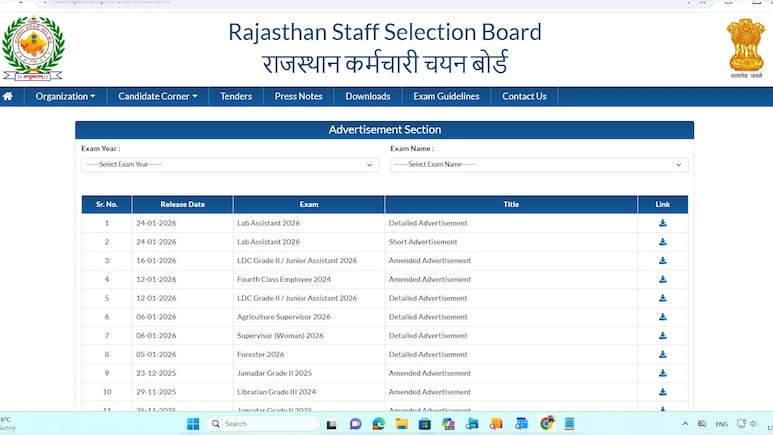The image size is (773, 435).
Task: Go to the Downloads page
Action: 368,96
